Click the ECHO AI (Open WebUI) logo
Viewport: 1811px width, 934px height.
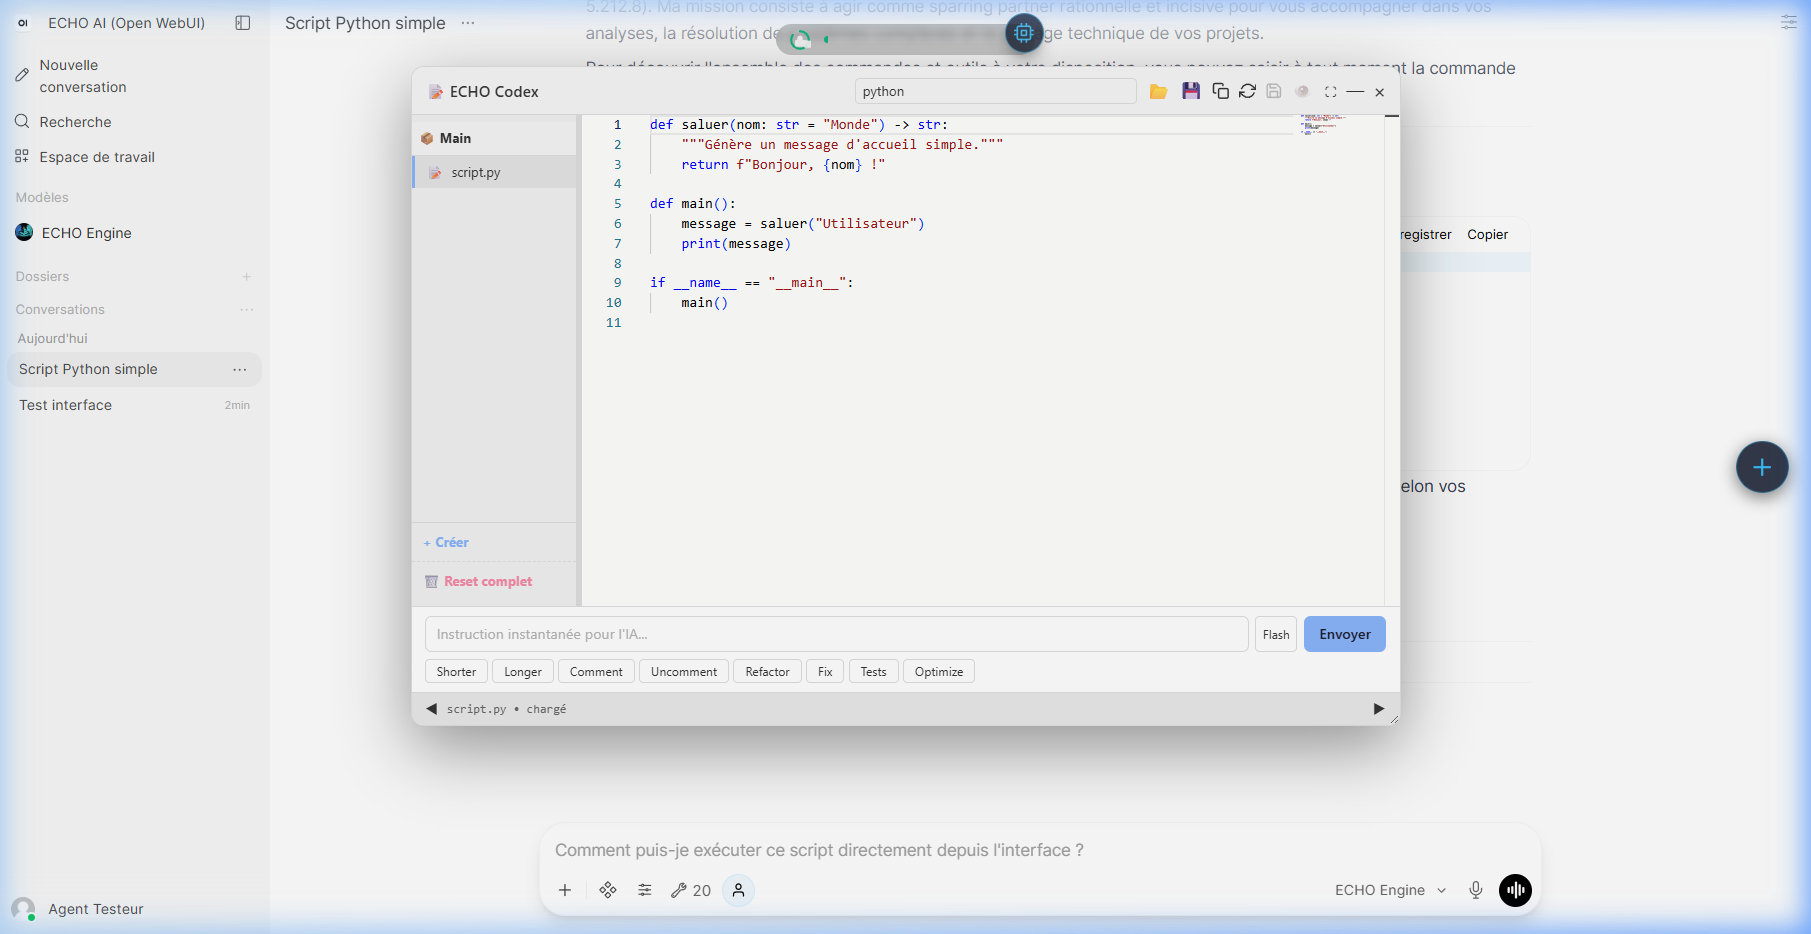pos(23,23)
